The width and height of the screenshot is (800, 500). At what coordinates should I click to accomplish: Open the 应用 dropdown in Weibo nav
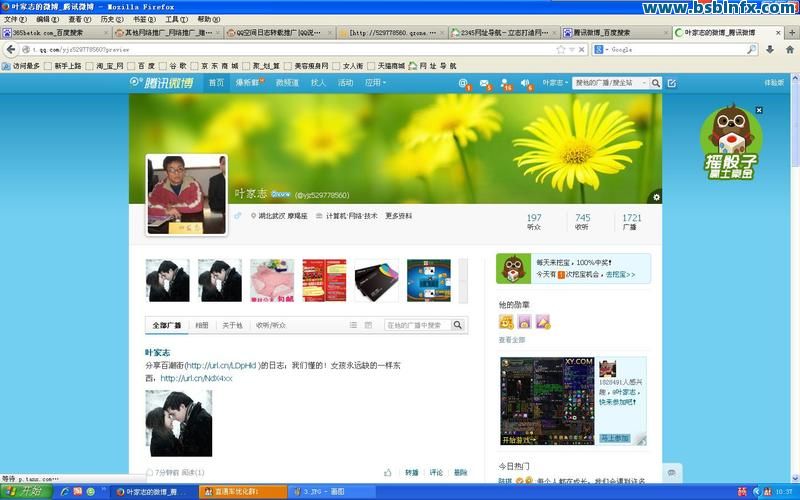[376, 83]
